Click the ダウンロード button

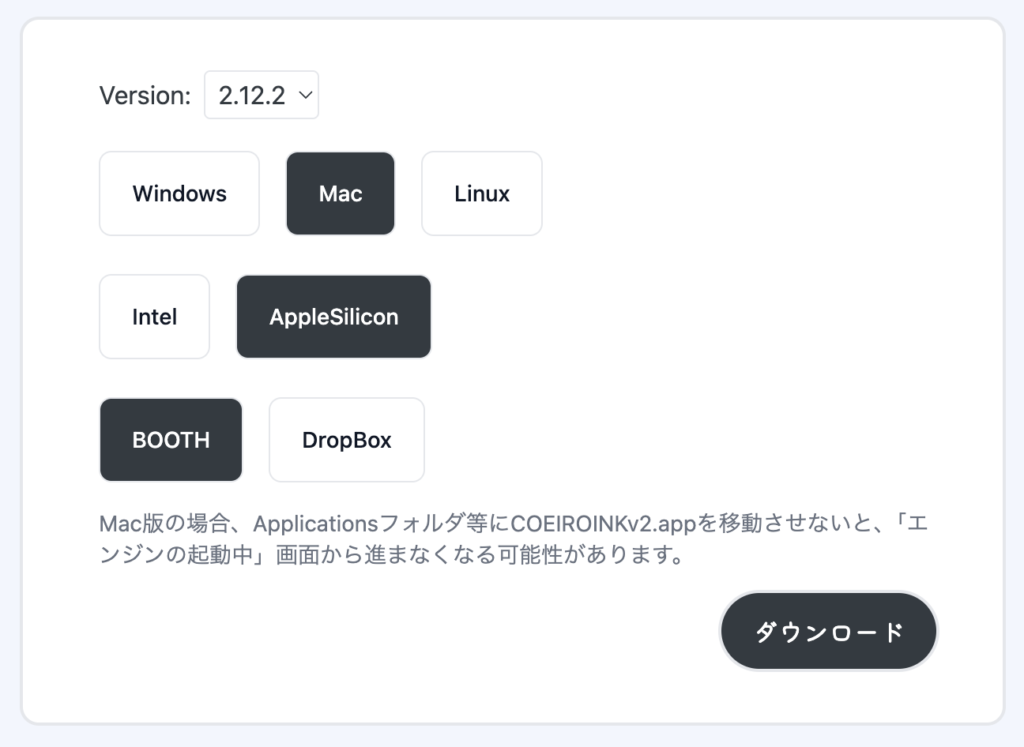pos(828,632)
